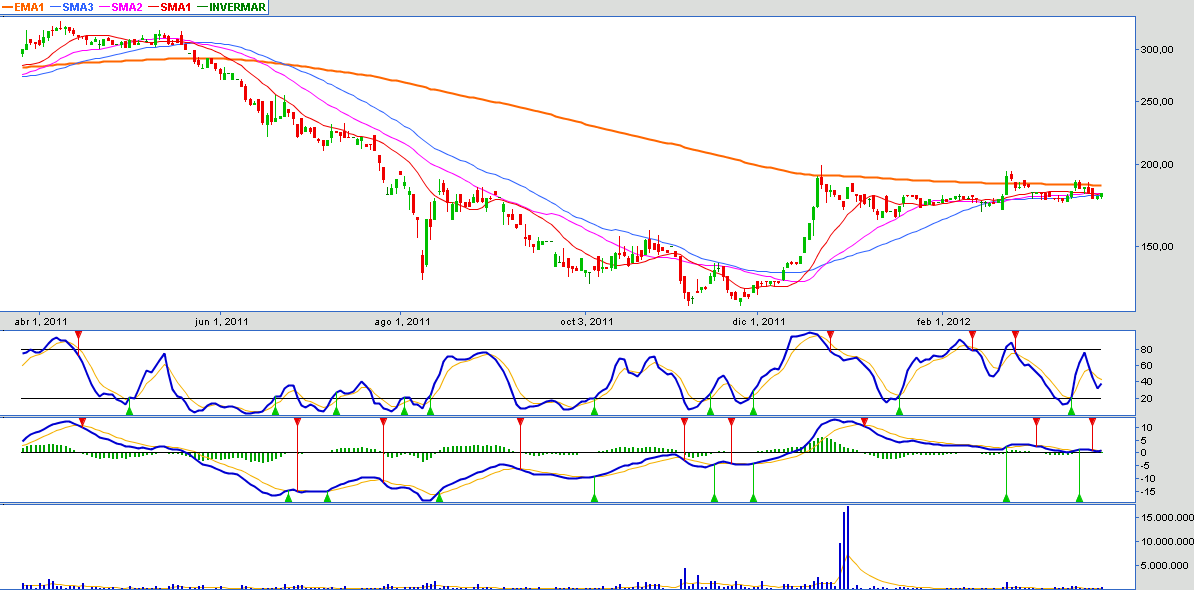Click the 150,00 price axis label

(1157, 246)
